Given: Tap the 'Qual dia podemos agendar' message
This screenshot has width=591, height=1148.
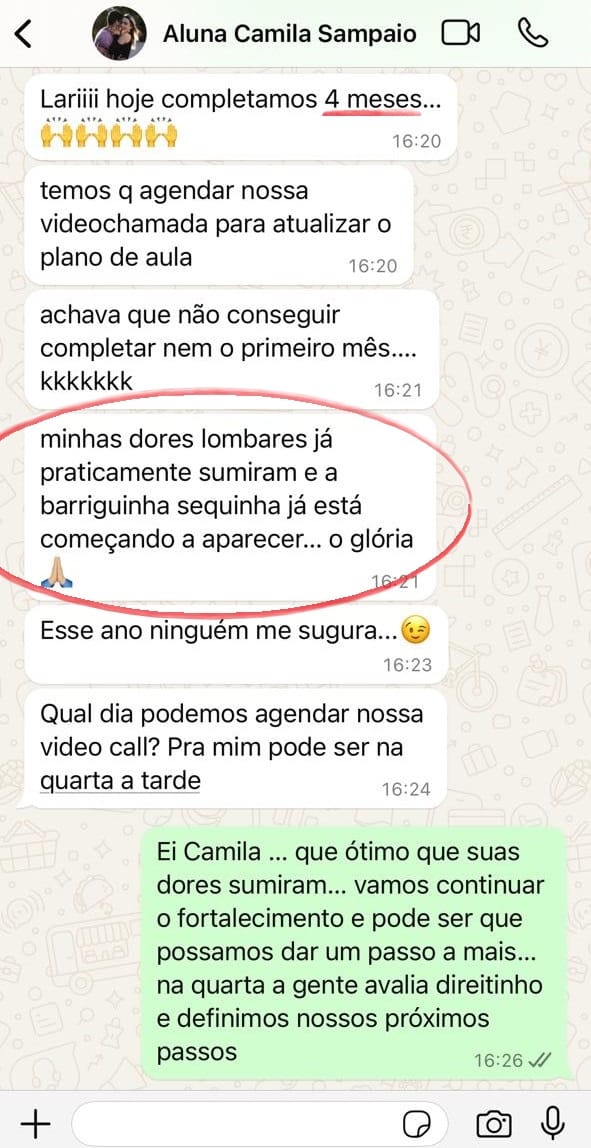Looking at the screenshot, I should (x=236, y=748).
